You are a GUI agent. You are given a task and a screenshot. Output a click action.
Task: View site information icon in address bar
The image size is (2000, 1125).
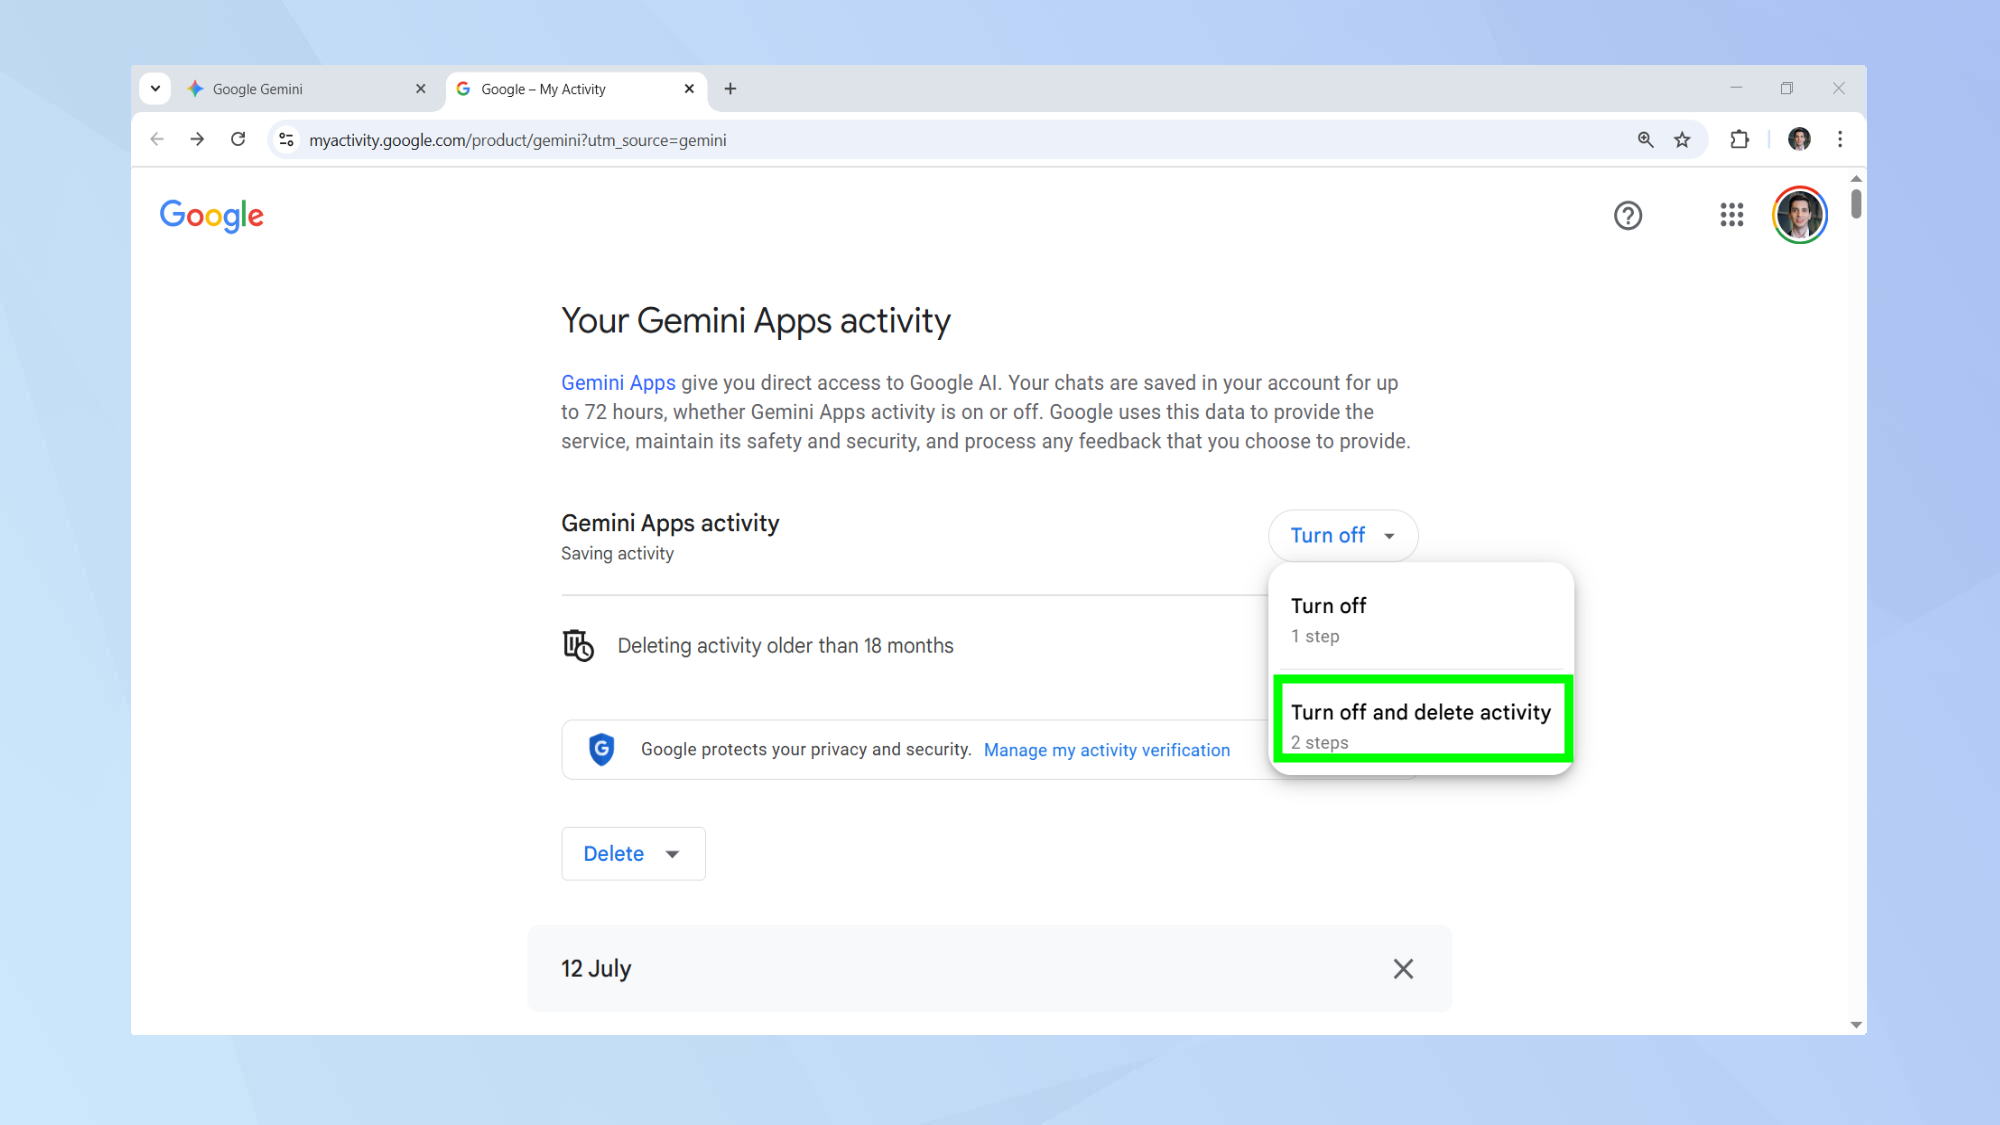(287, 140)
